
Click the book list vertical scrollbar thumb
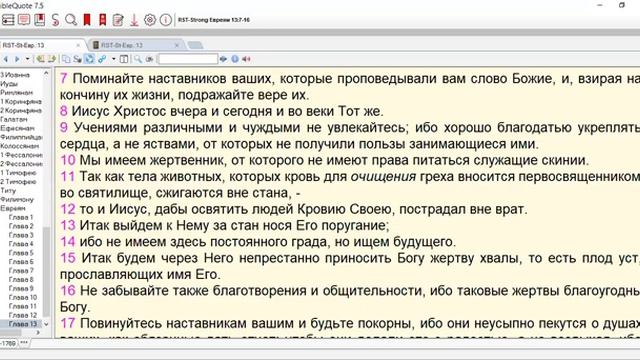pyautogui.click(x=46, y=271)
